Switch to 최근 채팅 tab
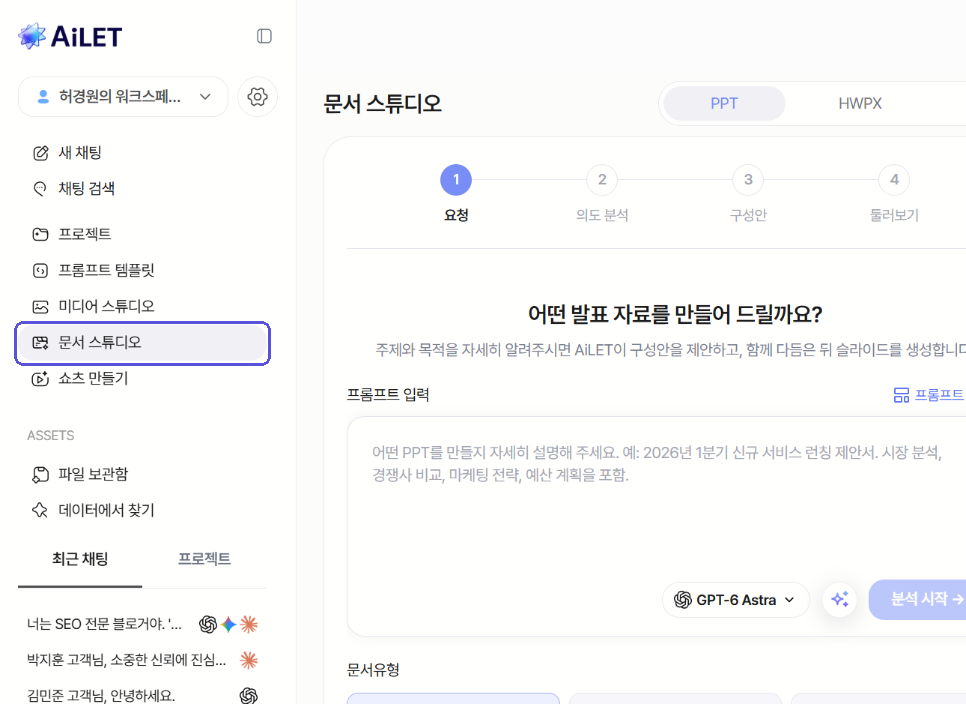Viewport: 966px width, 704px height. pos(80,559)
